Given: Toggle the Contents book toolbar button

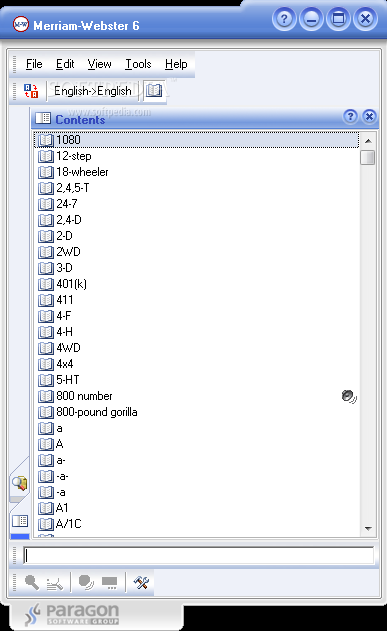Looking at the screenshot, I should tap(154, 91).
